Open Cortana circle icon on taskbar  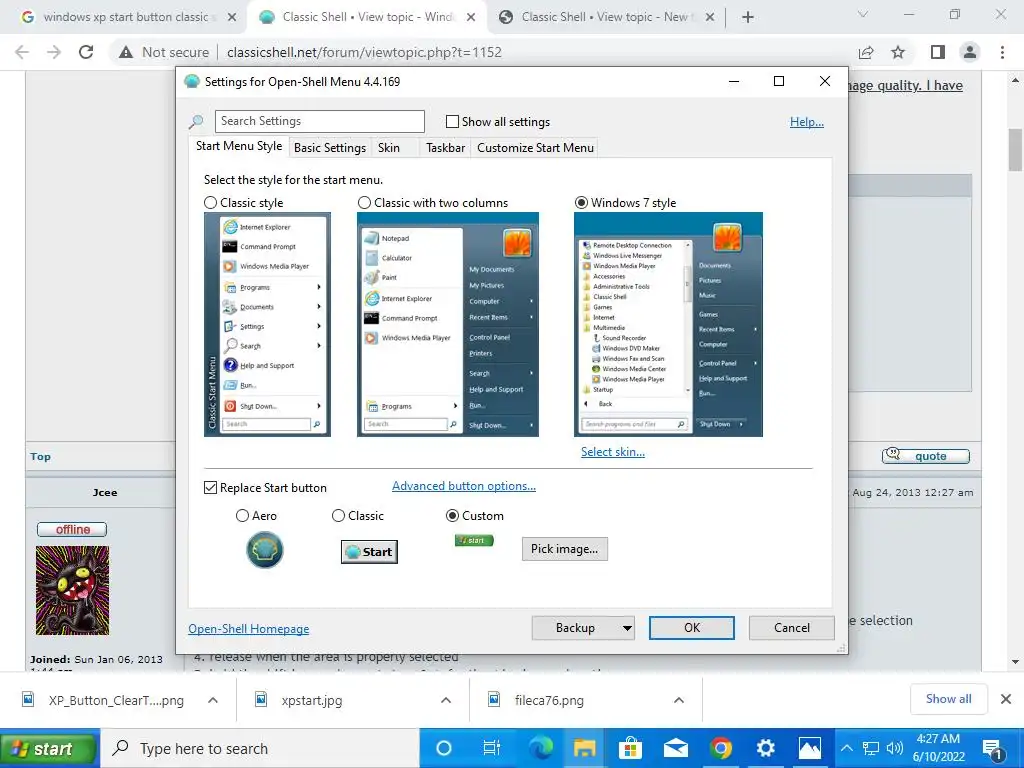[443, 748]
